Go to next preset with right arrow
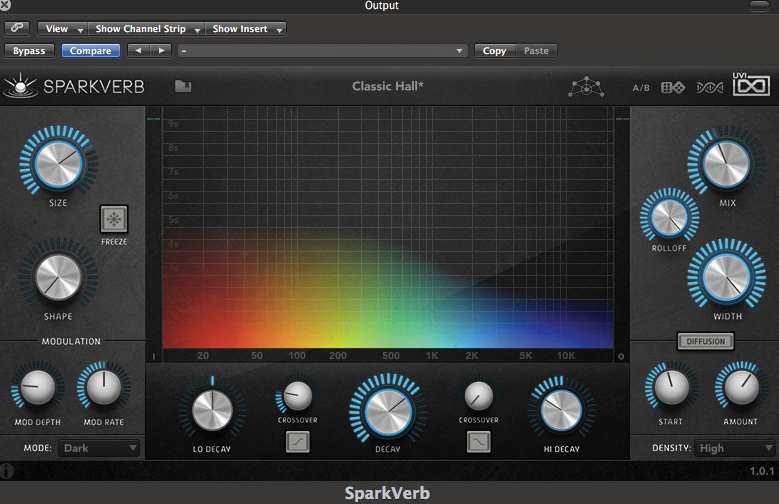The image size is (779, 504). [x=161, y=51]
